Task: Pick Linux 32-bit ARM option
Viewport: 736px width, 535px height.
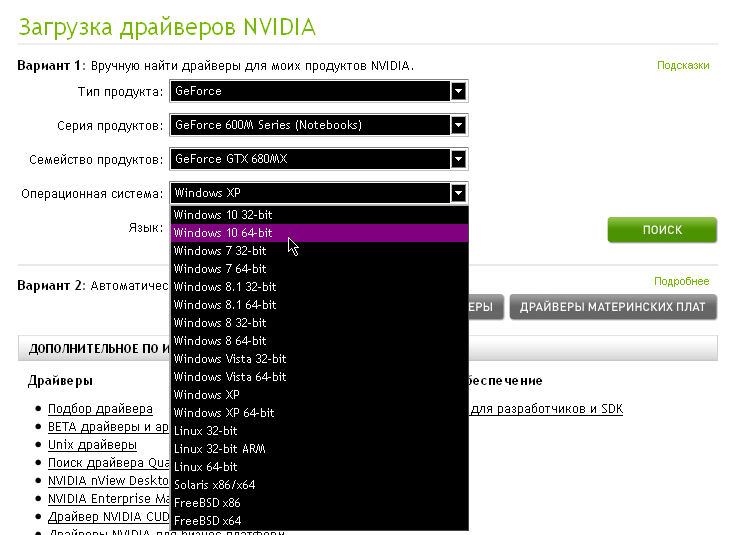Action: (319, 449)
